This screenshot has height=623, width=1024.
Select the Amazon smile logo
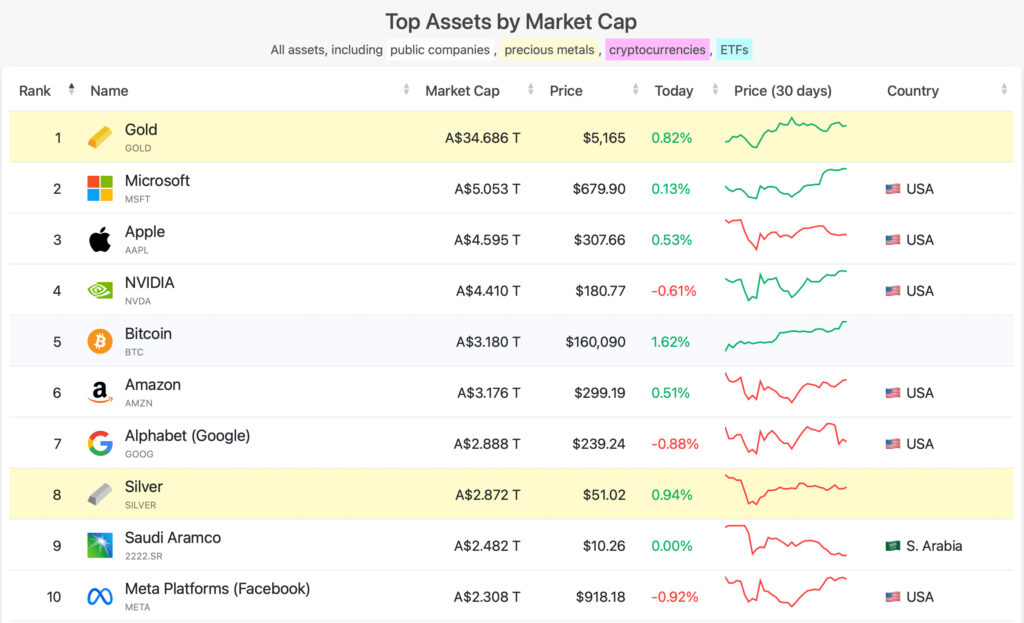point(98,391)
